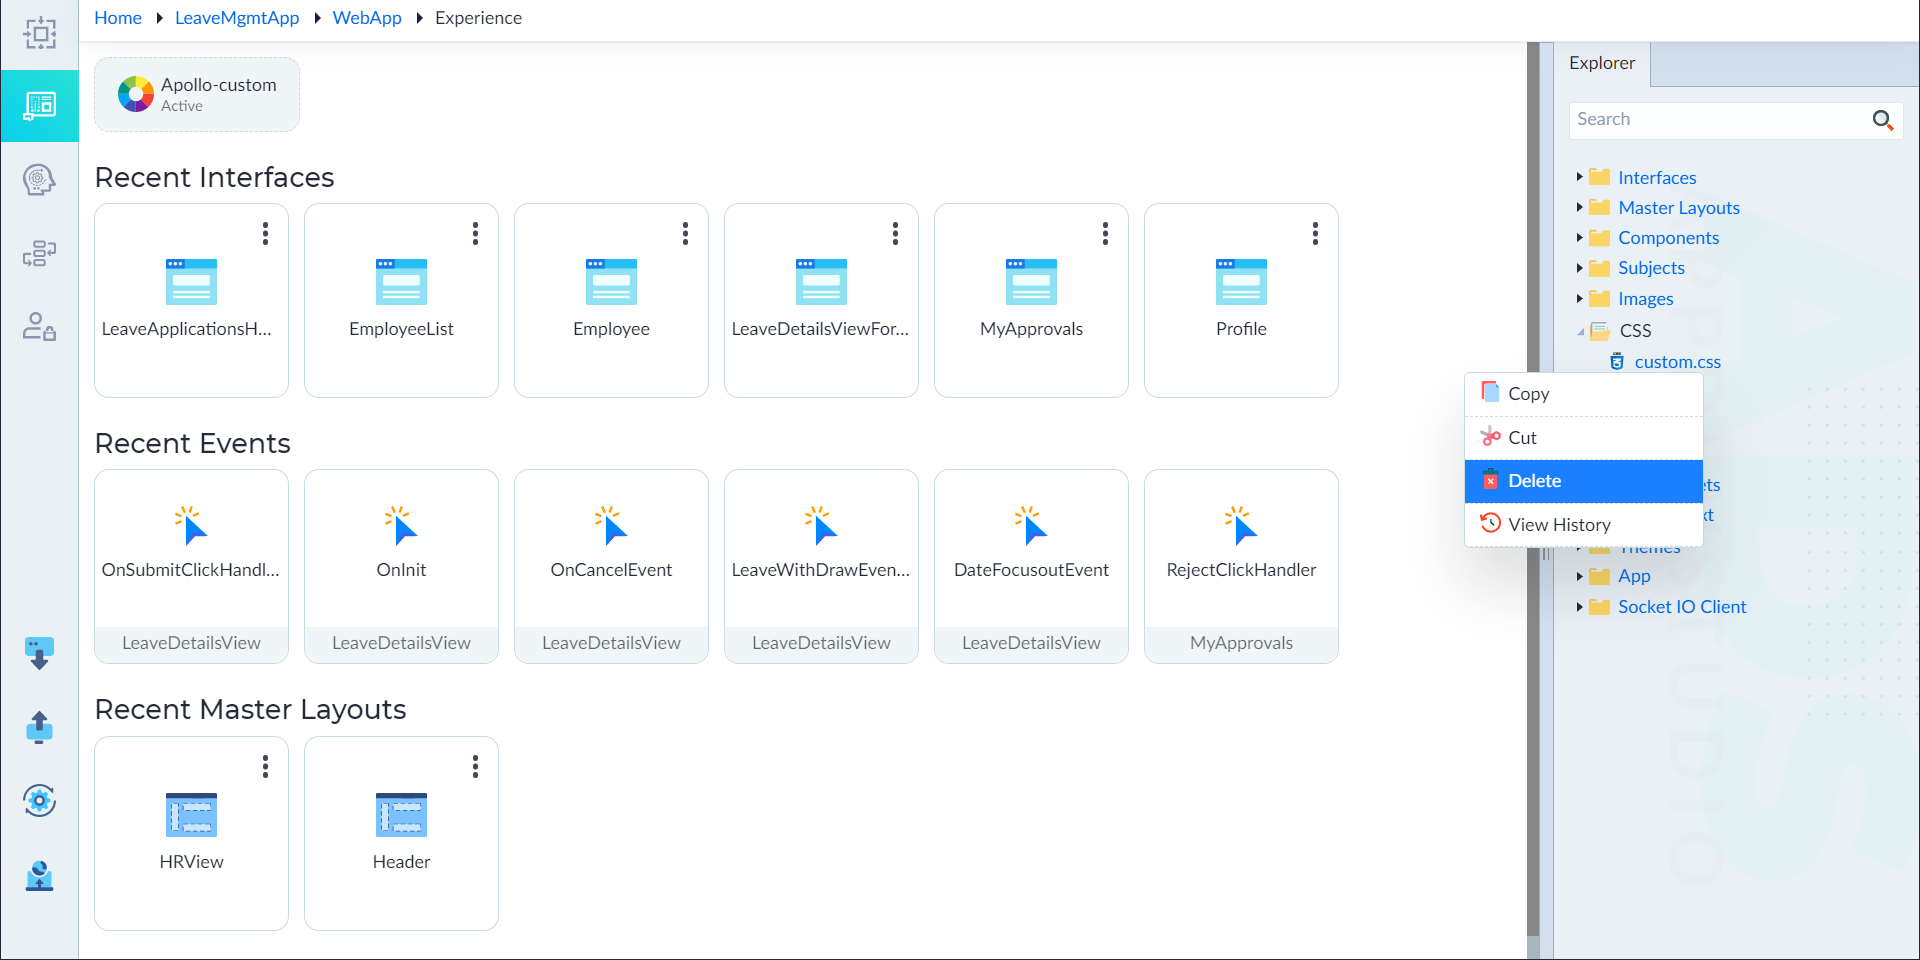Viewport: 1920px width, 960px height.
Task: Click the Apollo-custom active theme button
Action: [197, 94]
